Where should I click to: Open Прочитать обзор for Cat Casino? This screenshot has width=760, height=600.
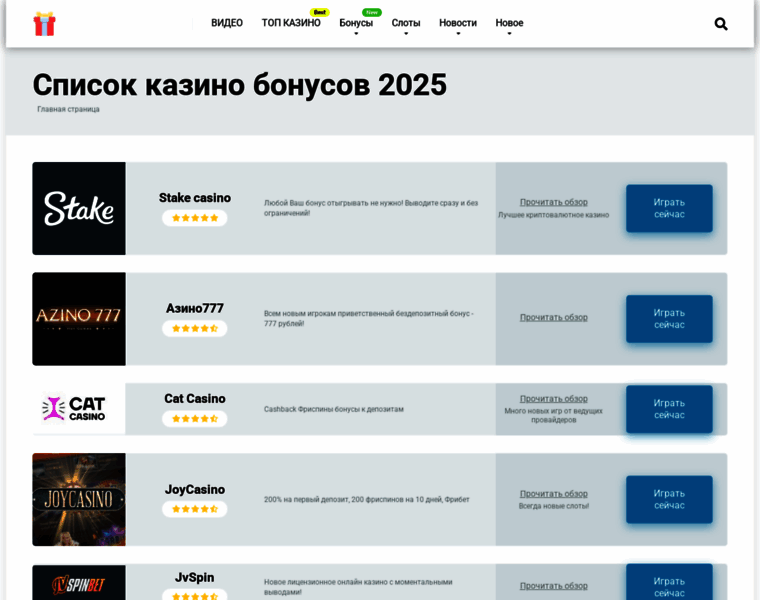click(554, 399)
